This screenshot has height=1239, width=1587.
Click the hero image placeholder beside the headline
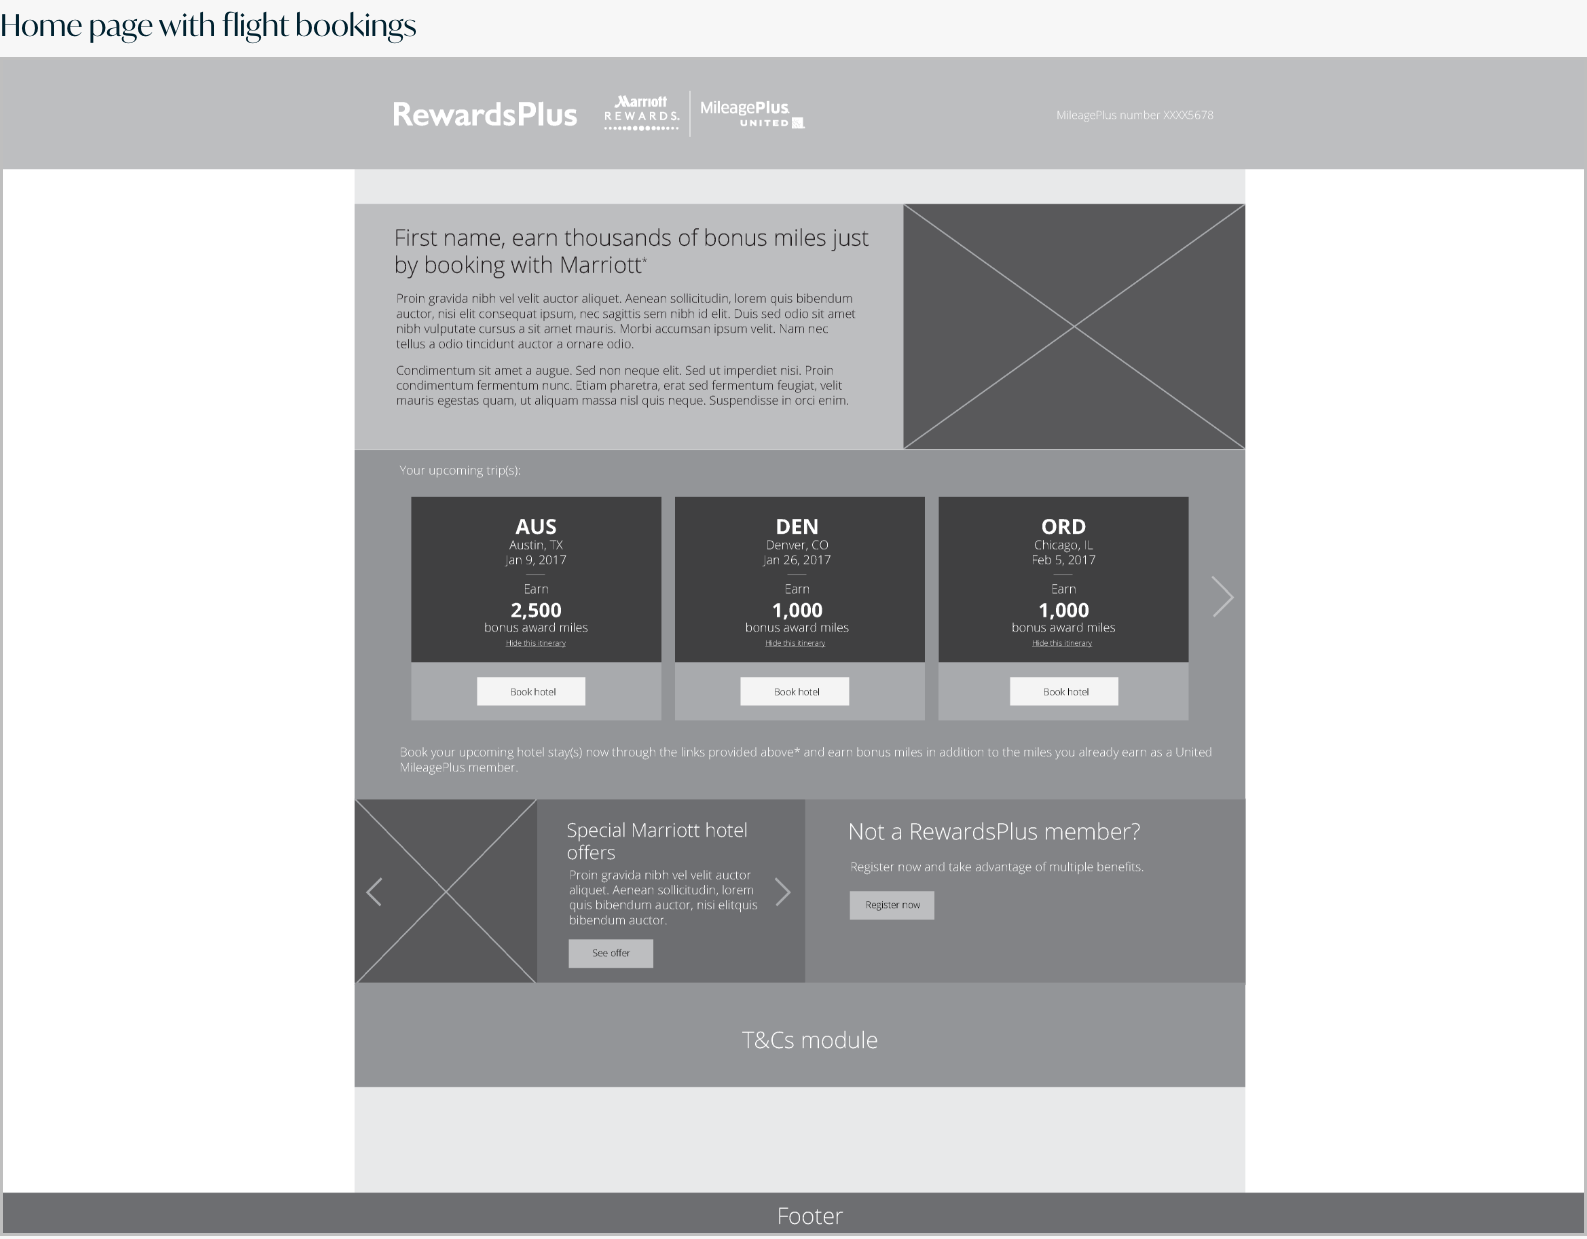pos(1074,327)
